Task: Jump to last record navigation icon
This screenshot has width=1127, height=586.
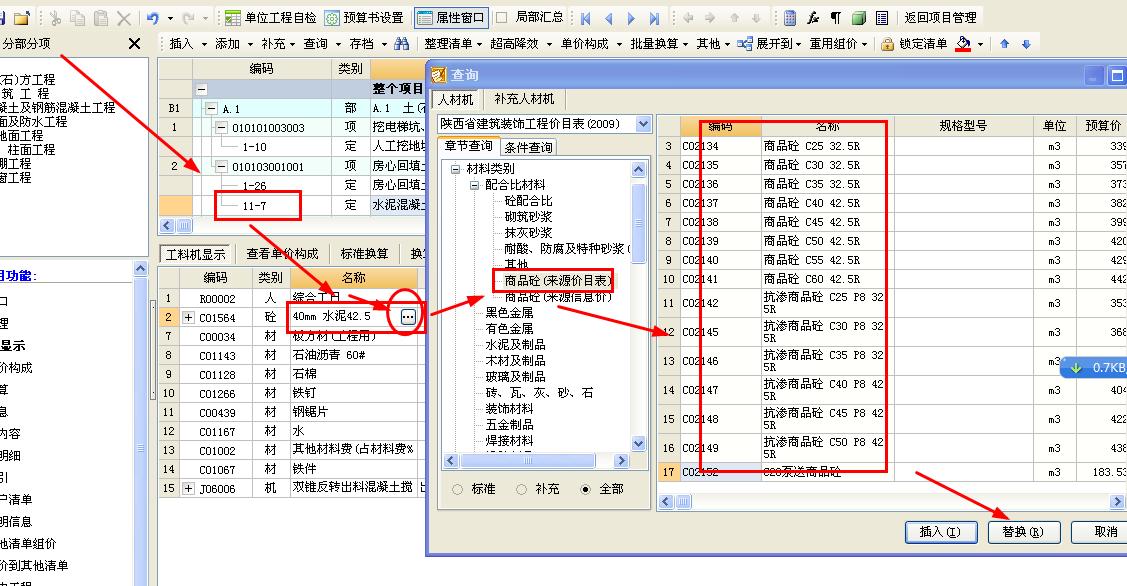Action: tap(653, 18)
